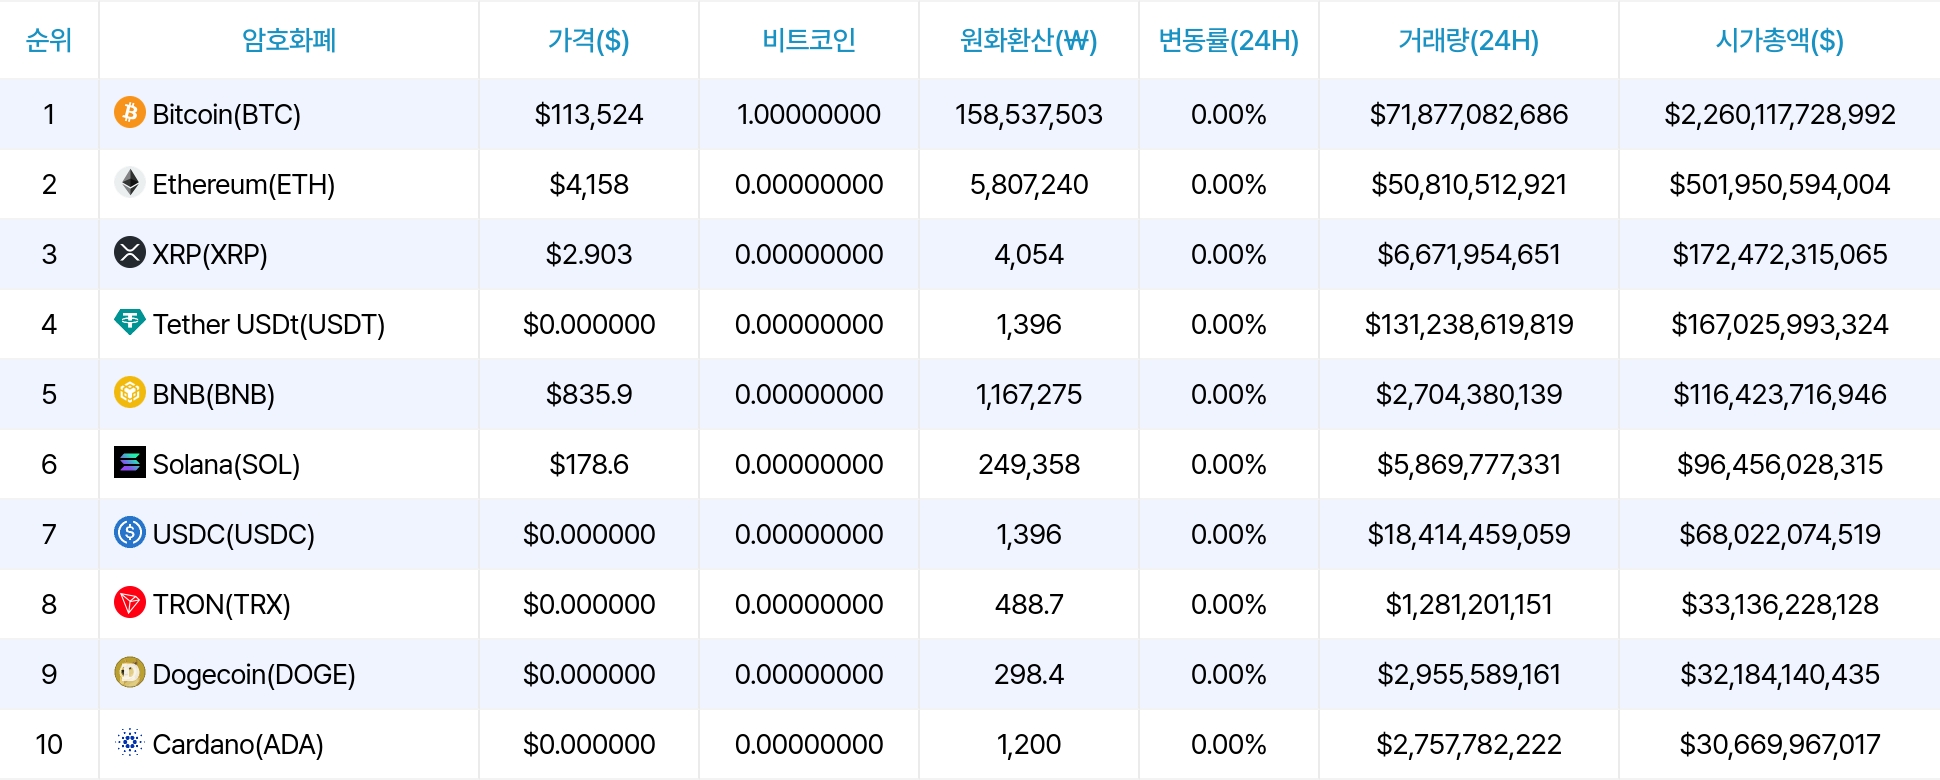The width and height of the screenshot is (1940, 780).
Task: Sort by 암호화폐 column header
Action: point(289,40)
